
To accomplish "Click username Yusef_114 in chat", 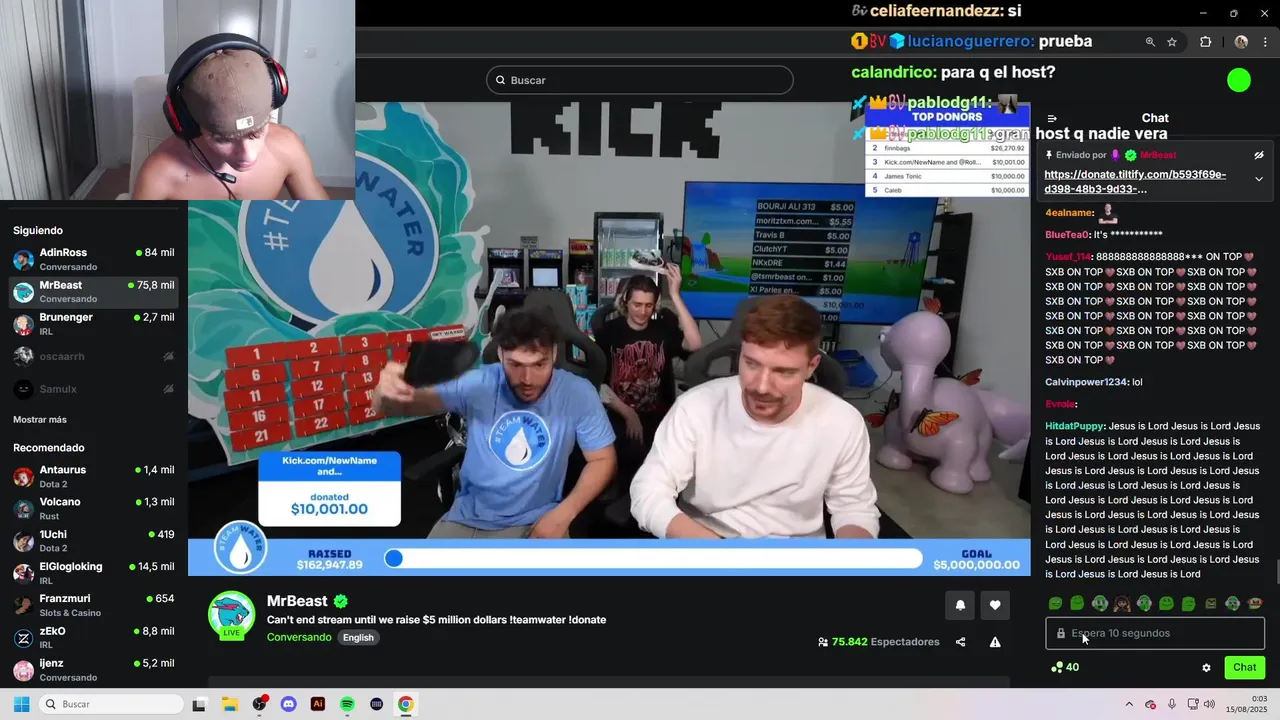I will point(1068,257).
